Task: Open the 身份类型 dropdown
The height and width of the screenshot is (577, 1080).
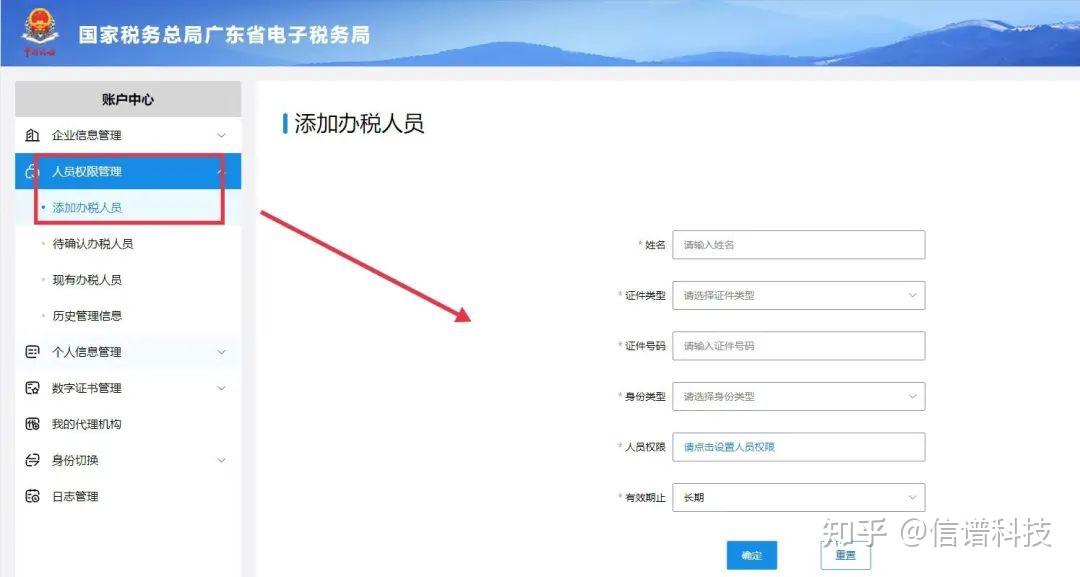Action: tap(798, 396)
